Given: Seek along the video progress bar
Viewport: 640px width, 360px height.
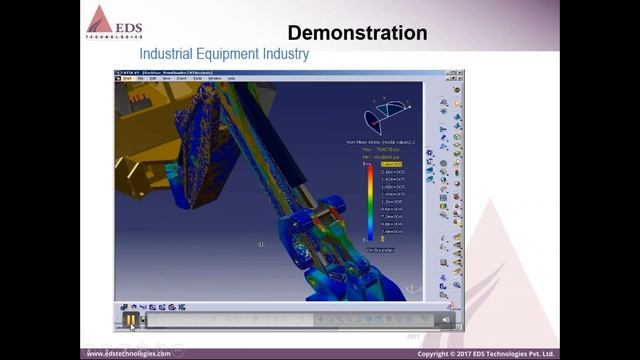Looking at the screenshot, I should pyautogui.click(x=290, y=320).
